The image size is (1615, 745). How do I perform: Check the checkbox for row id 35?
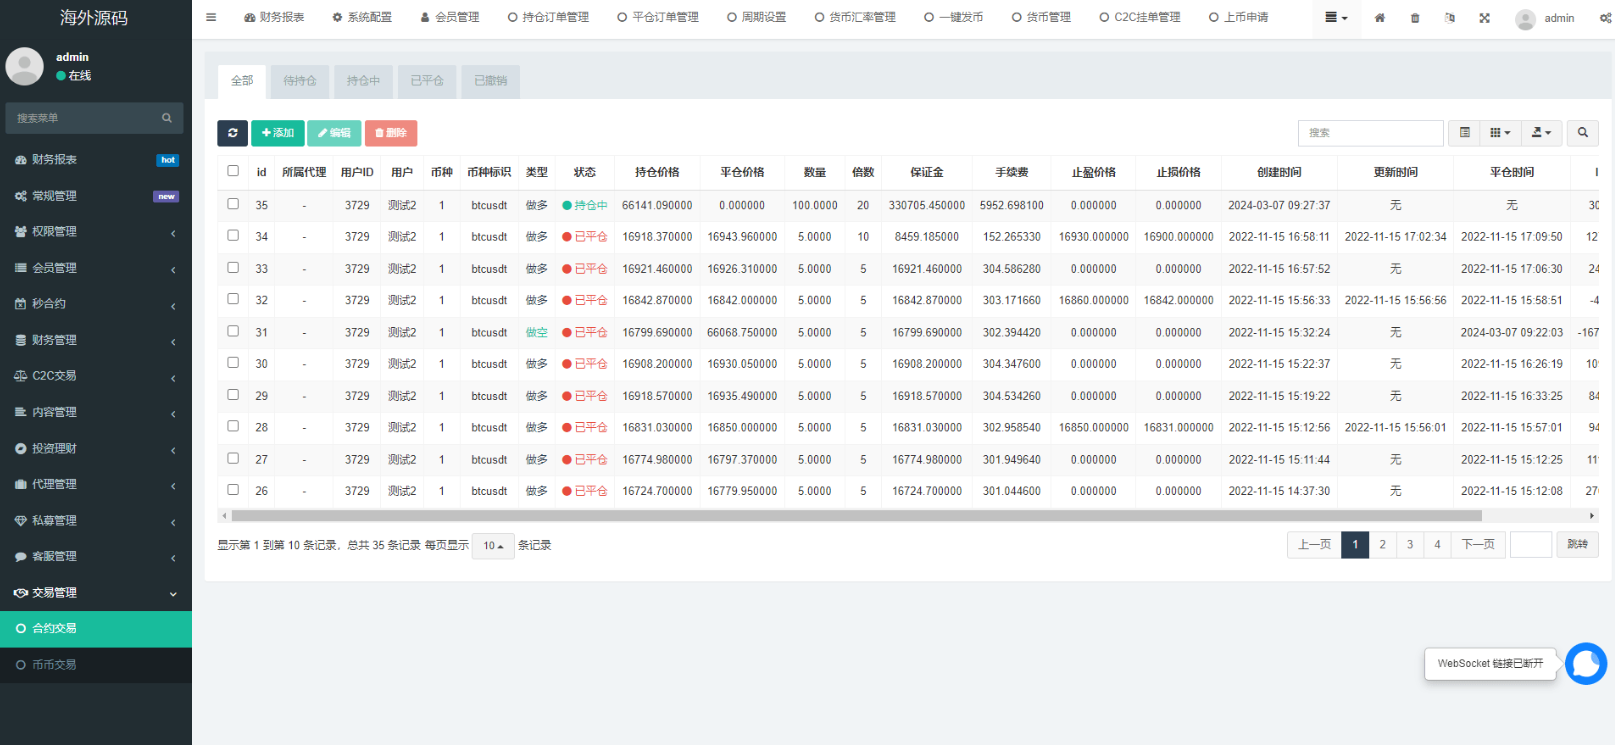point(233,204)
